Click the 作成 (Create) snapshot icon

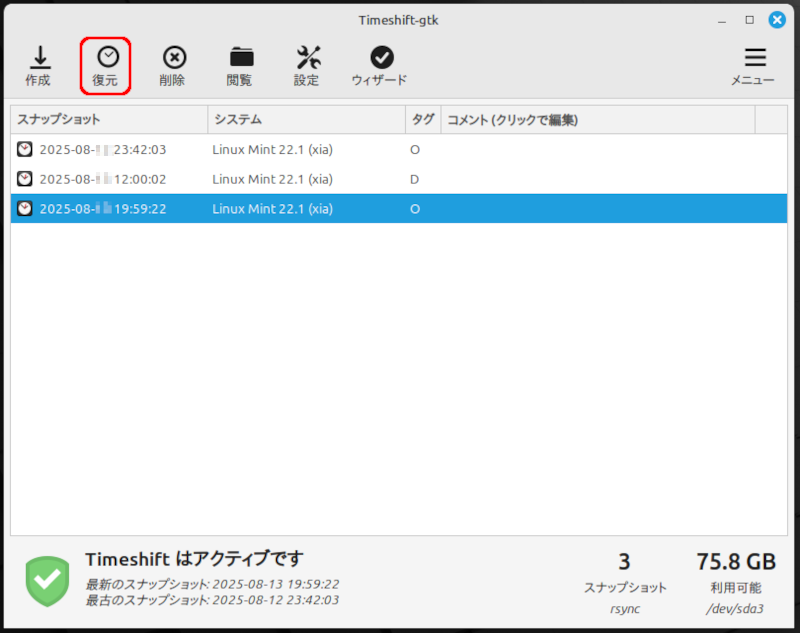(38, 58)
